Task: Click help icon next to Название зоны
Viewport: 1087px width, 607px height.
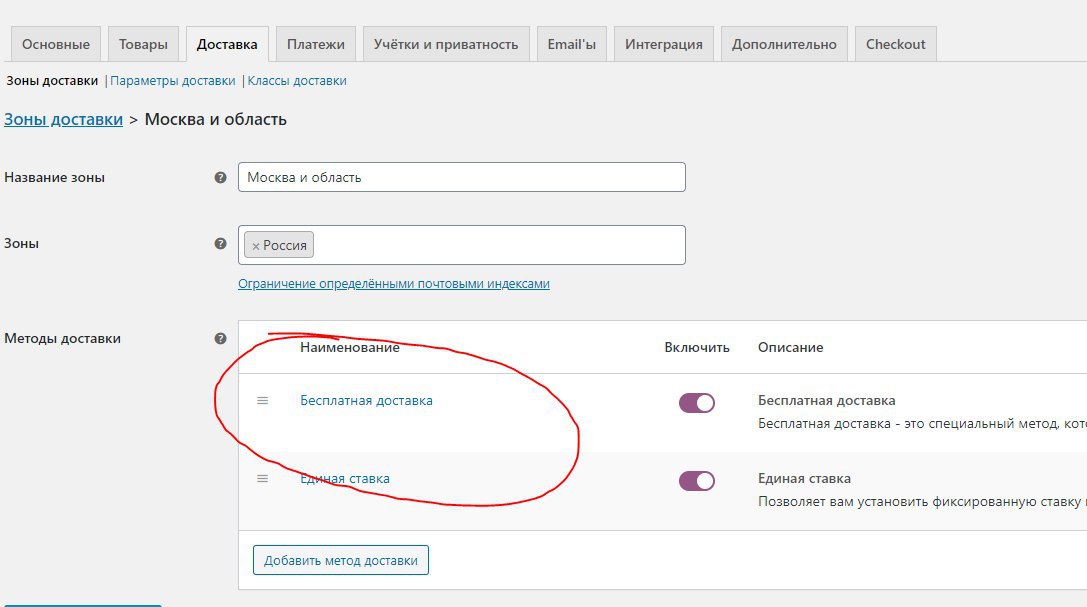Action: pyautogui.click(x=220, y=178)
